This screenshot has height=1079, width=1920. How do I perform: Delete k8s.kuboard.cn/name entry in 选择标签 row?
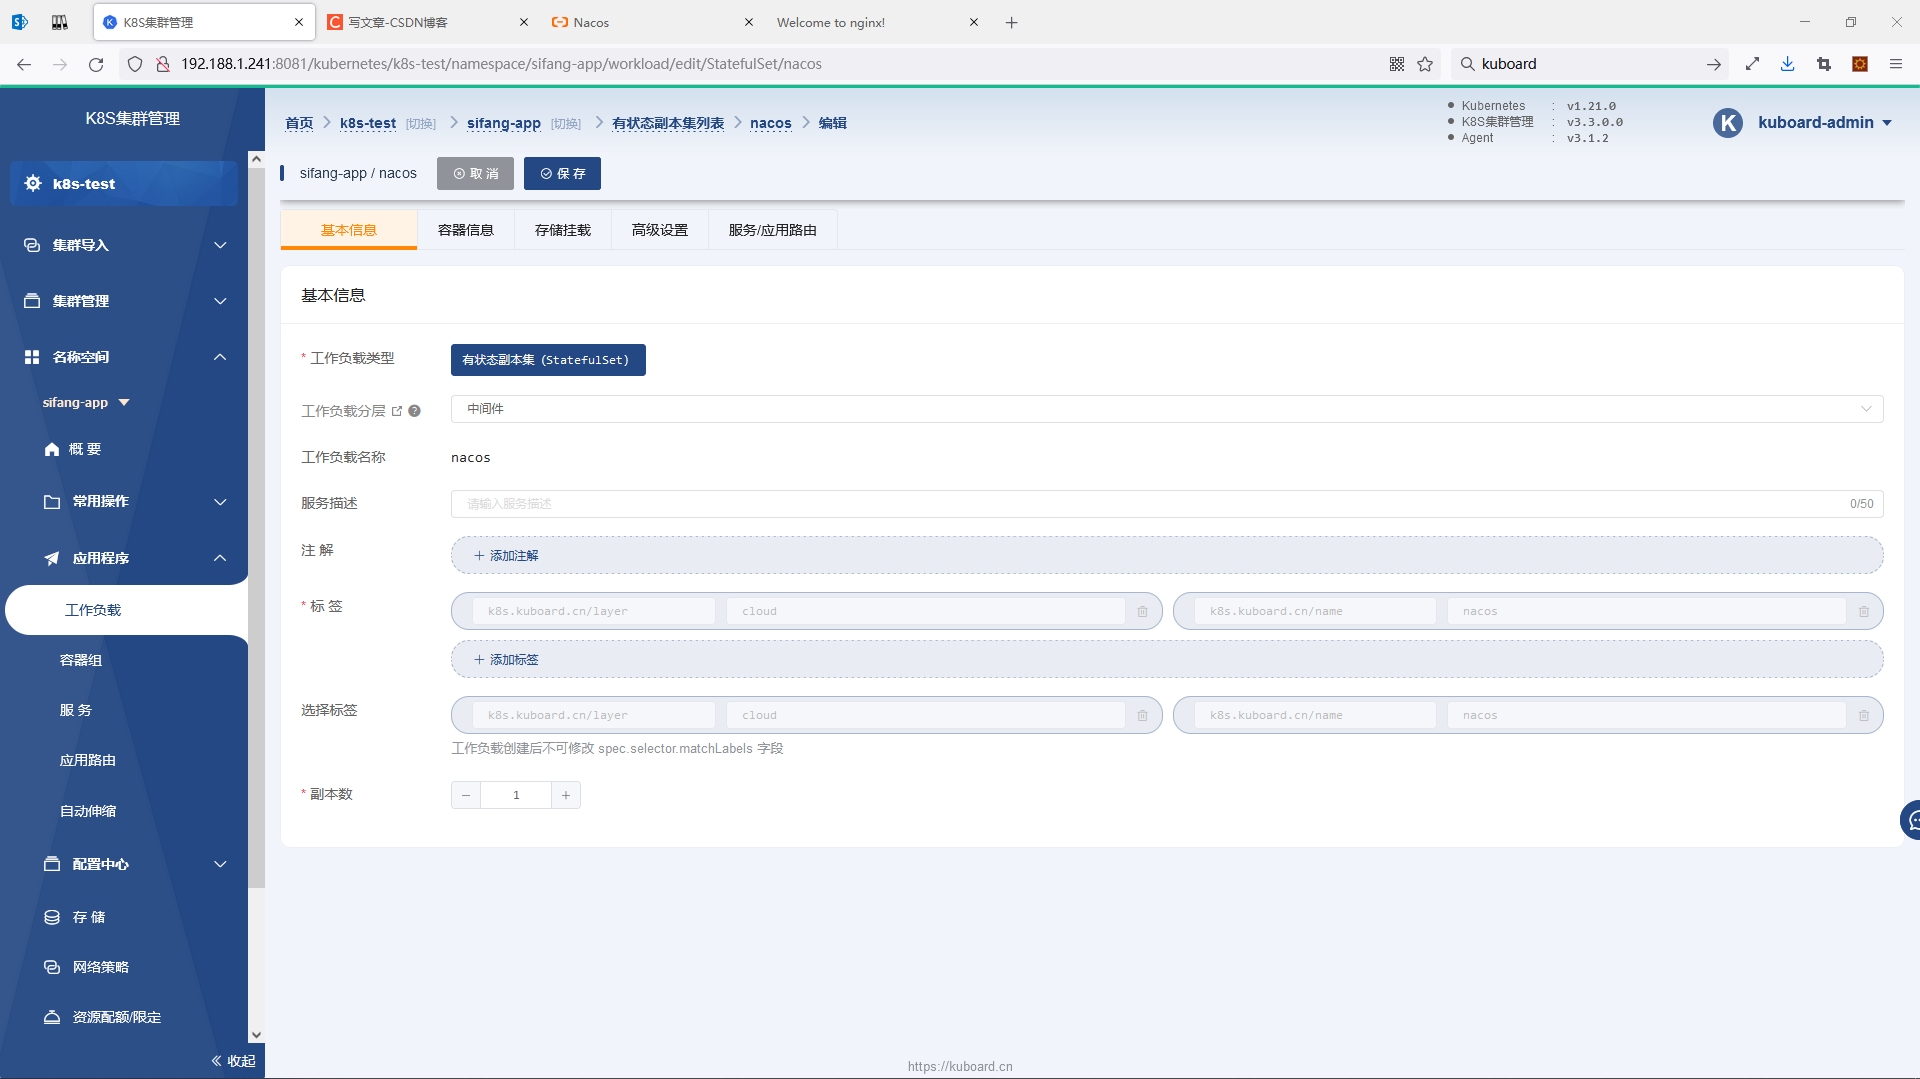(1864, 715)
